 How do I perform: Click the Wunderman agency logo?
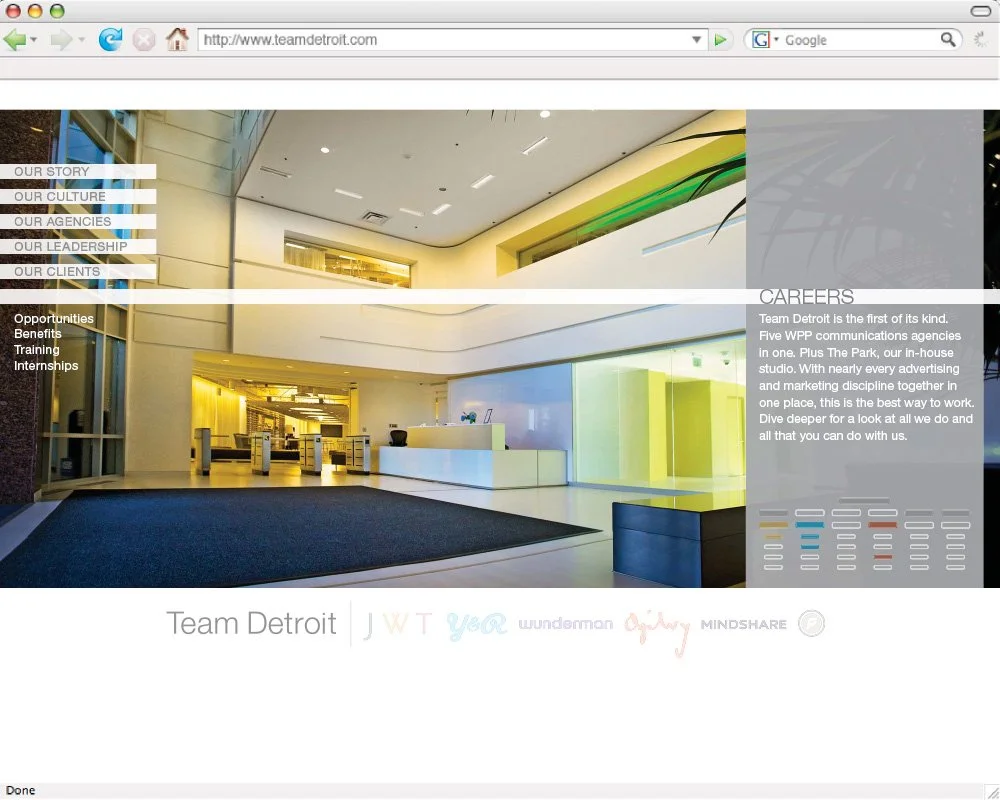point(566,624)
